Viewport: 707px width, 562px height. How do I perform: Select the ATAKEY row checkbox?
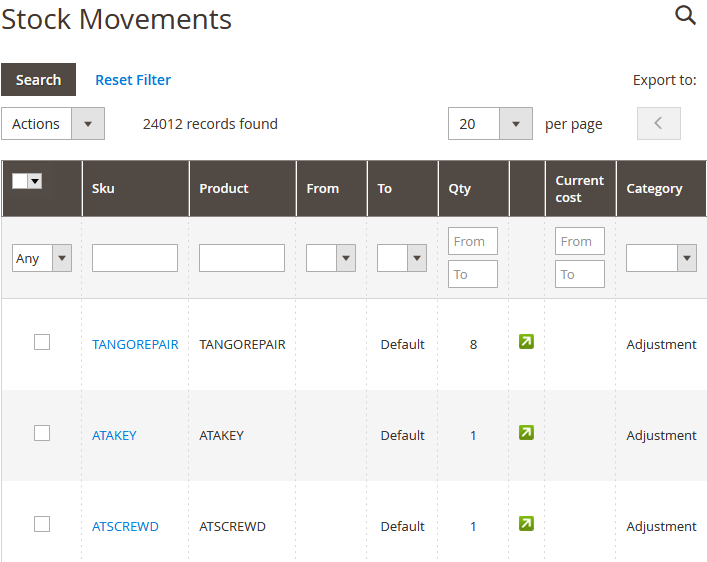click(42, 433)
